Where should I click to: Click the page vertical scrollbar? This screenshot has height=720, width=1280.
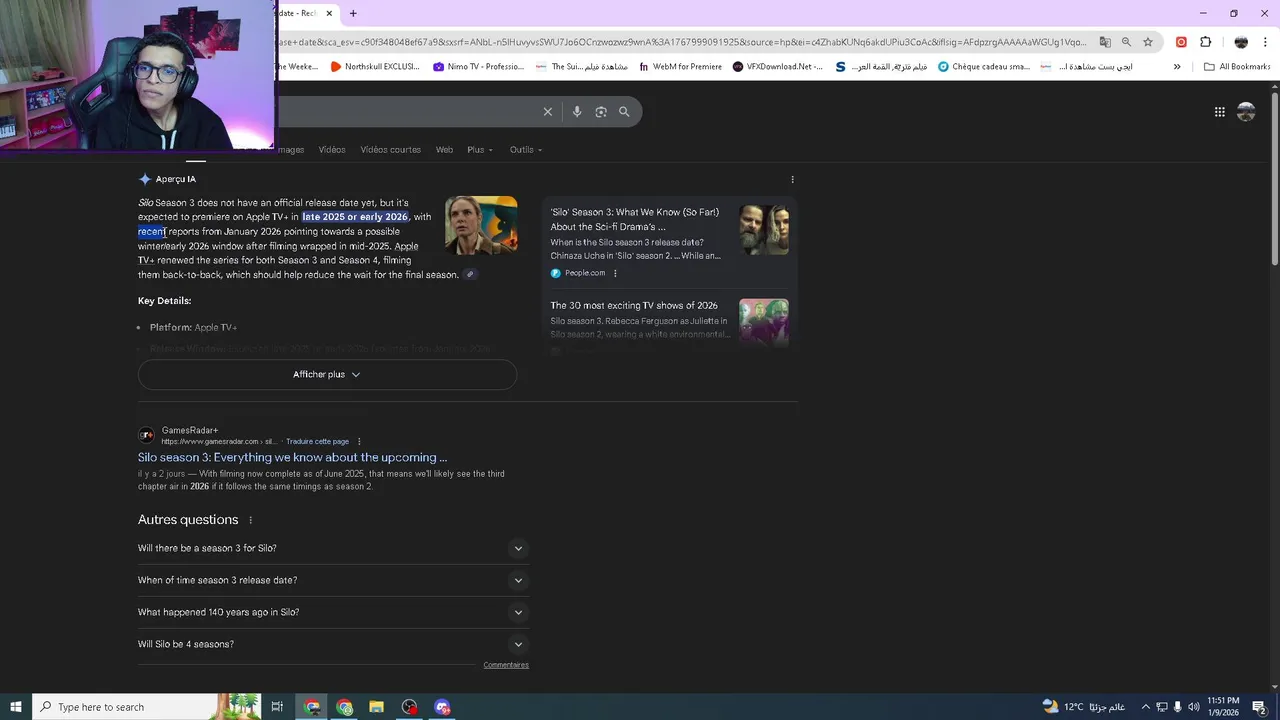click(1275, 178)
